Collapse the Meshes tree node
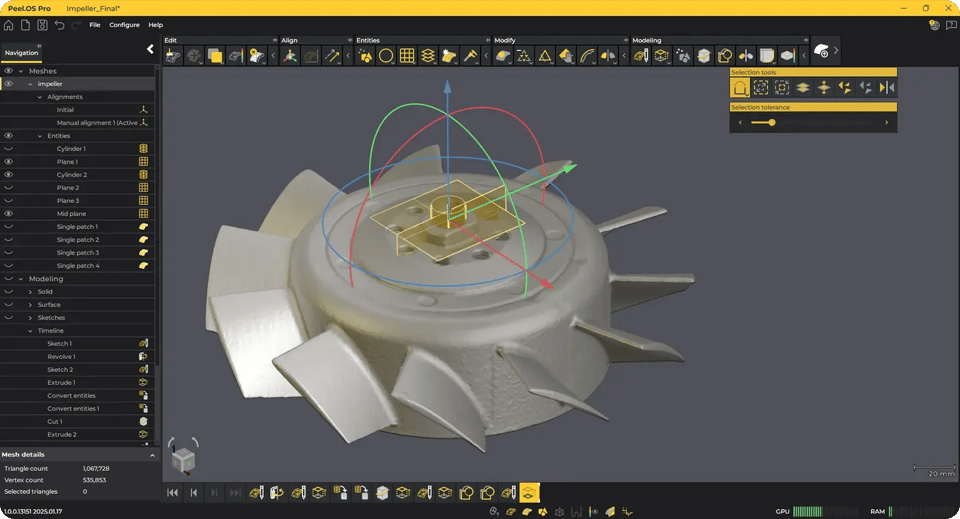This screenshot has height=519, width=960. coord(21,71)
